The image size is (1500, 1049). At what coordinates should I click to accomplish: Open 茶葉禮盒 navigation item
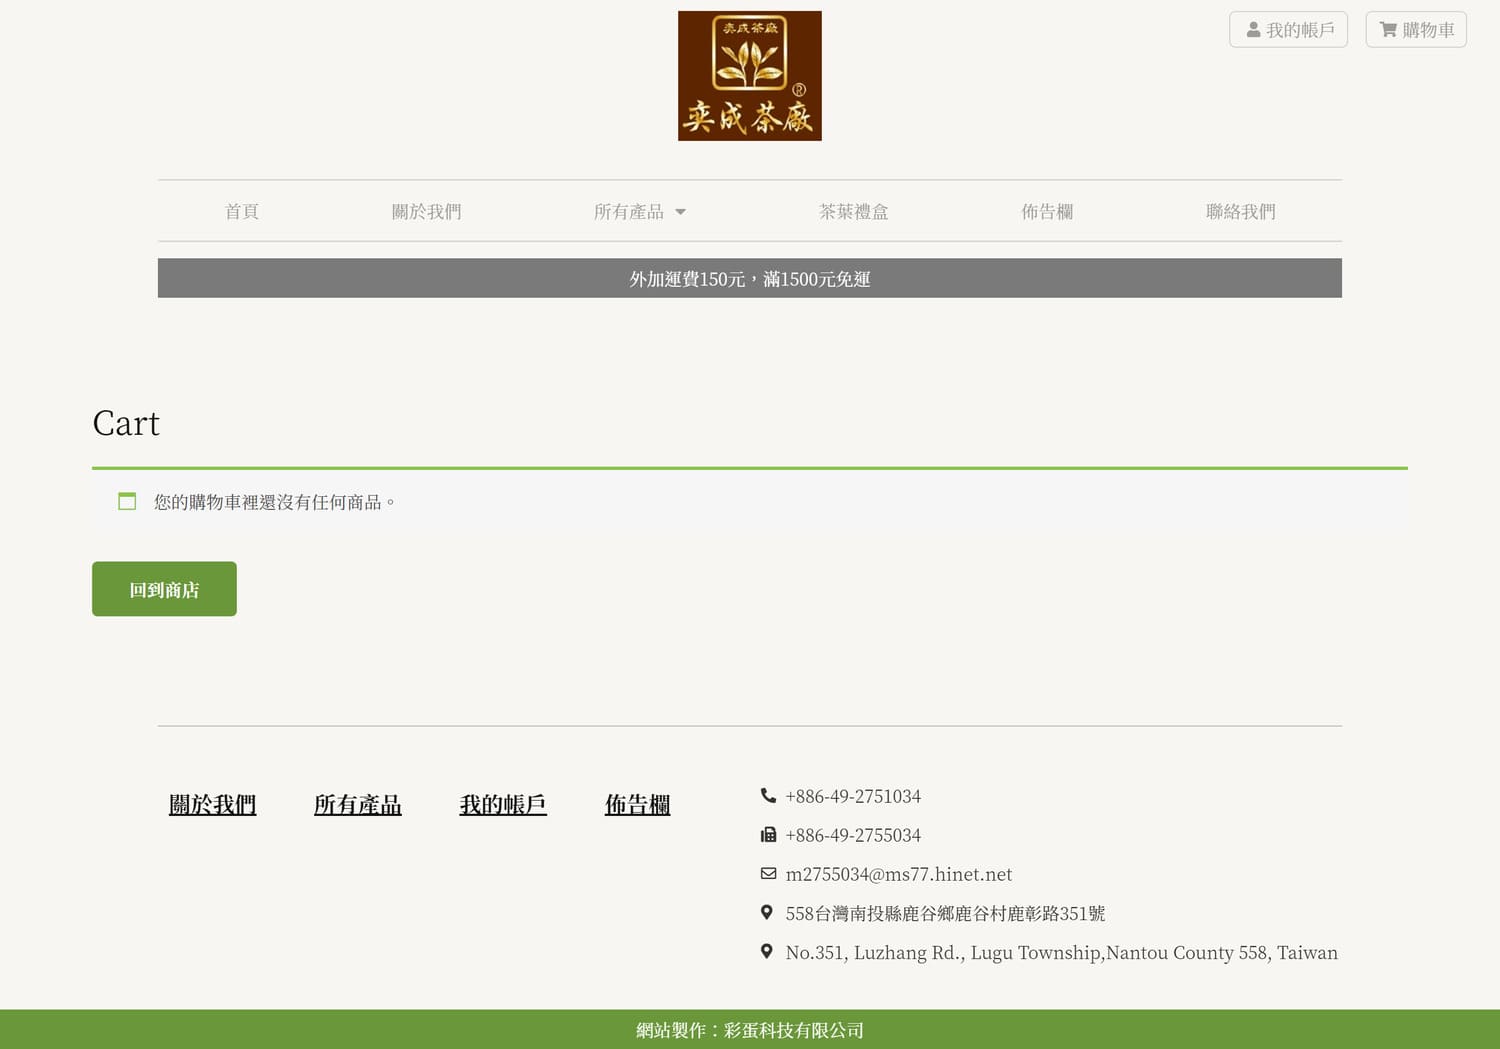tap(853, 212)
